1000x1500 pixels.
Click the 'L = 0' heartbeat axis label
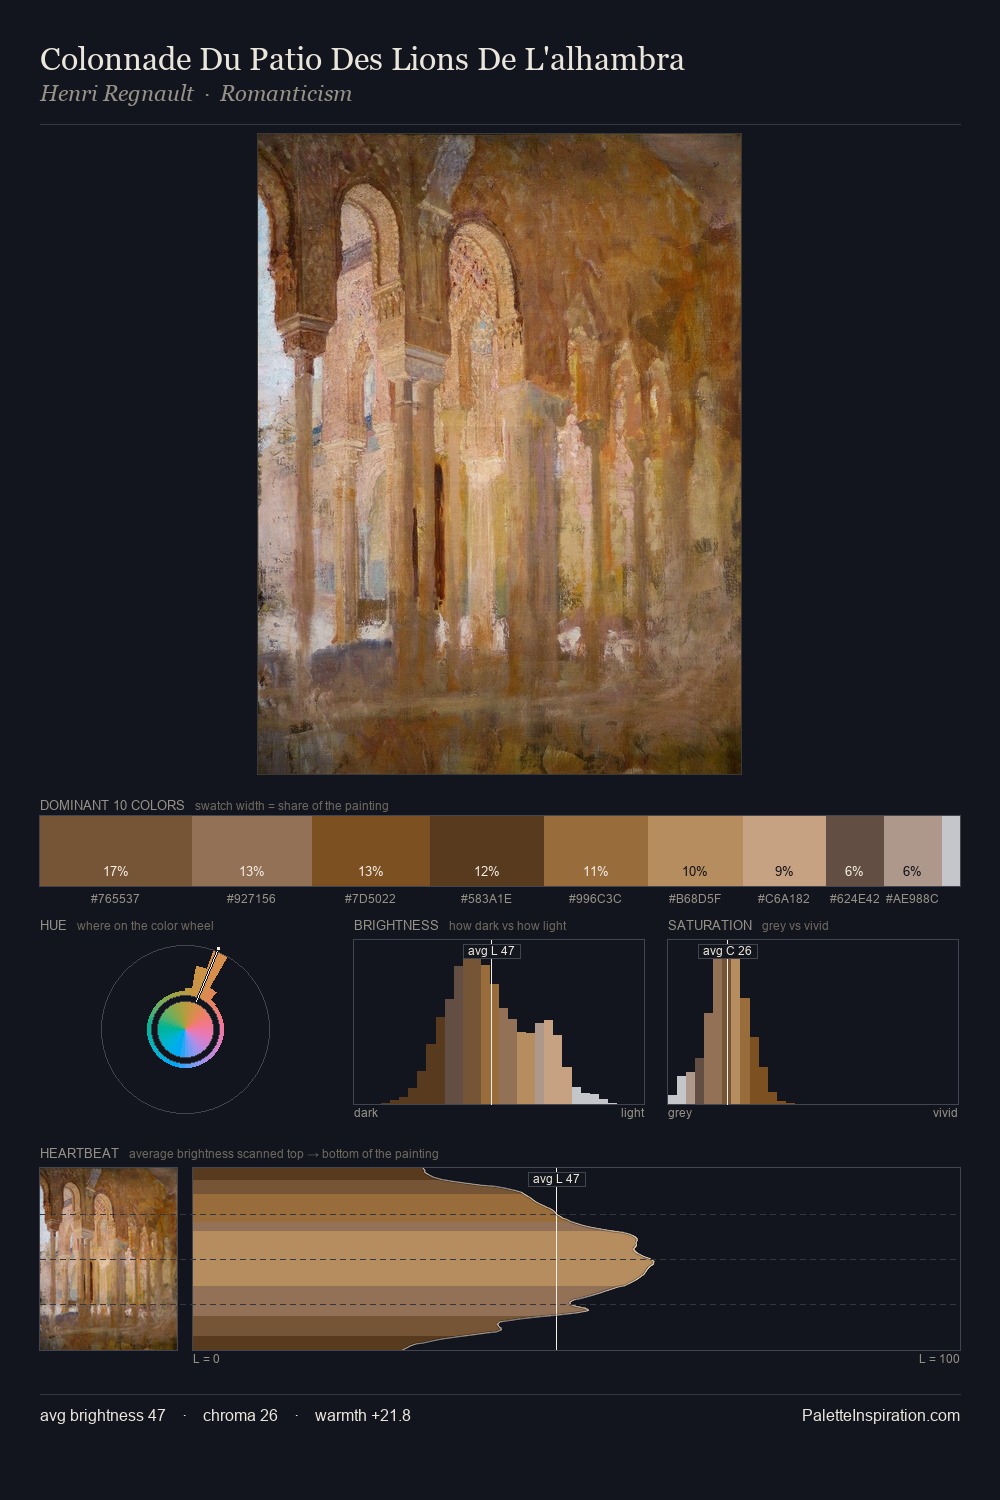pyautogui.click(x=206, y=1358)
